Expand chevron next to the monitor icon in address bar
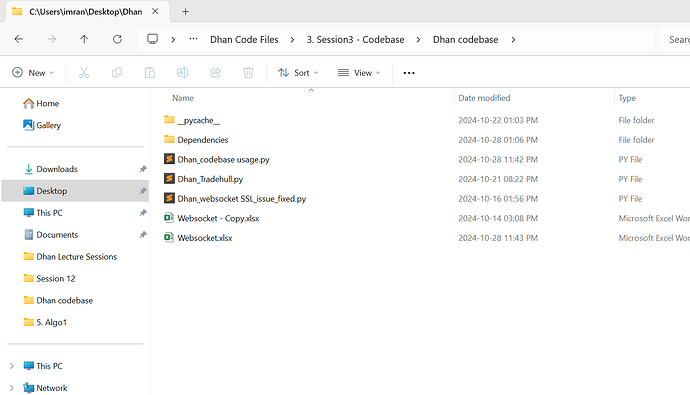This screenshot has width=690, height=395. coord(173,40)
